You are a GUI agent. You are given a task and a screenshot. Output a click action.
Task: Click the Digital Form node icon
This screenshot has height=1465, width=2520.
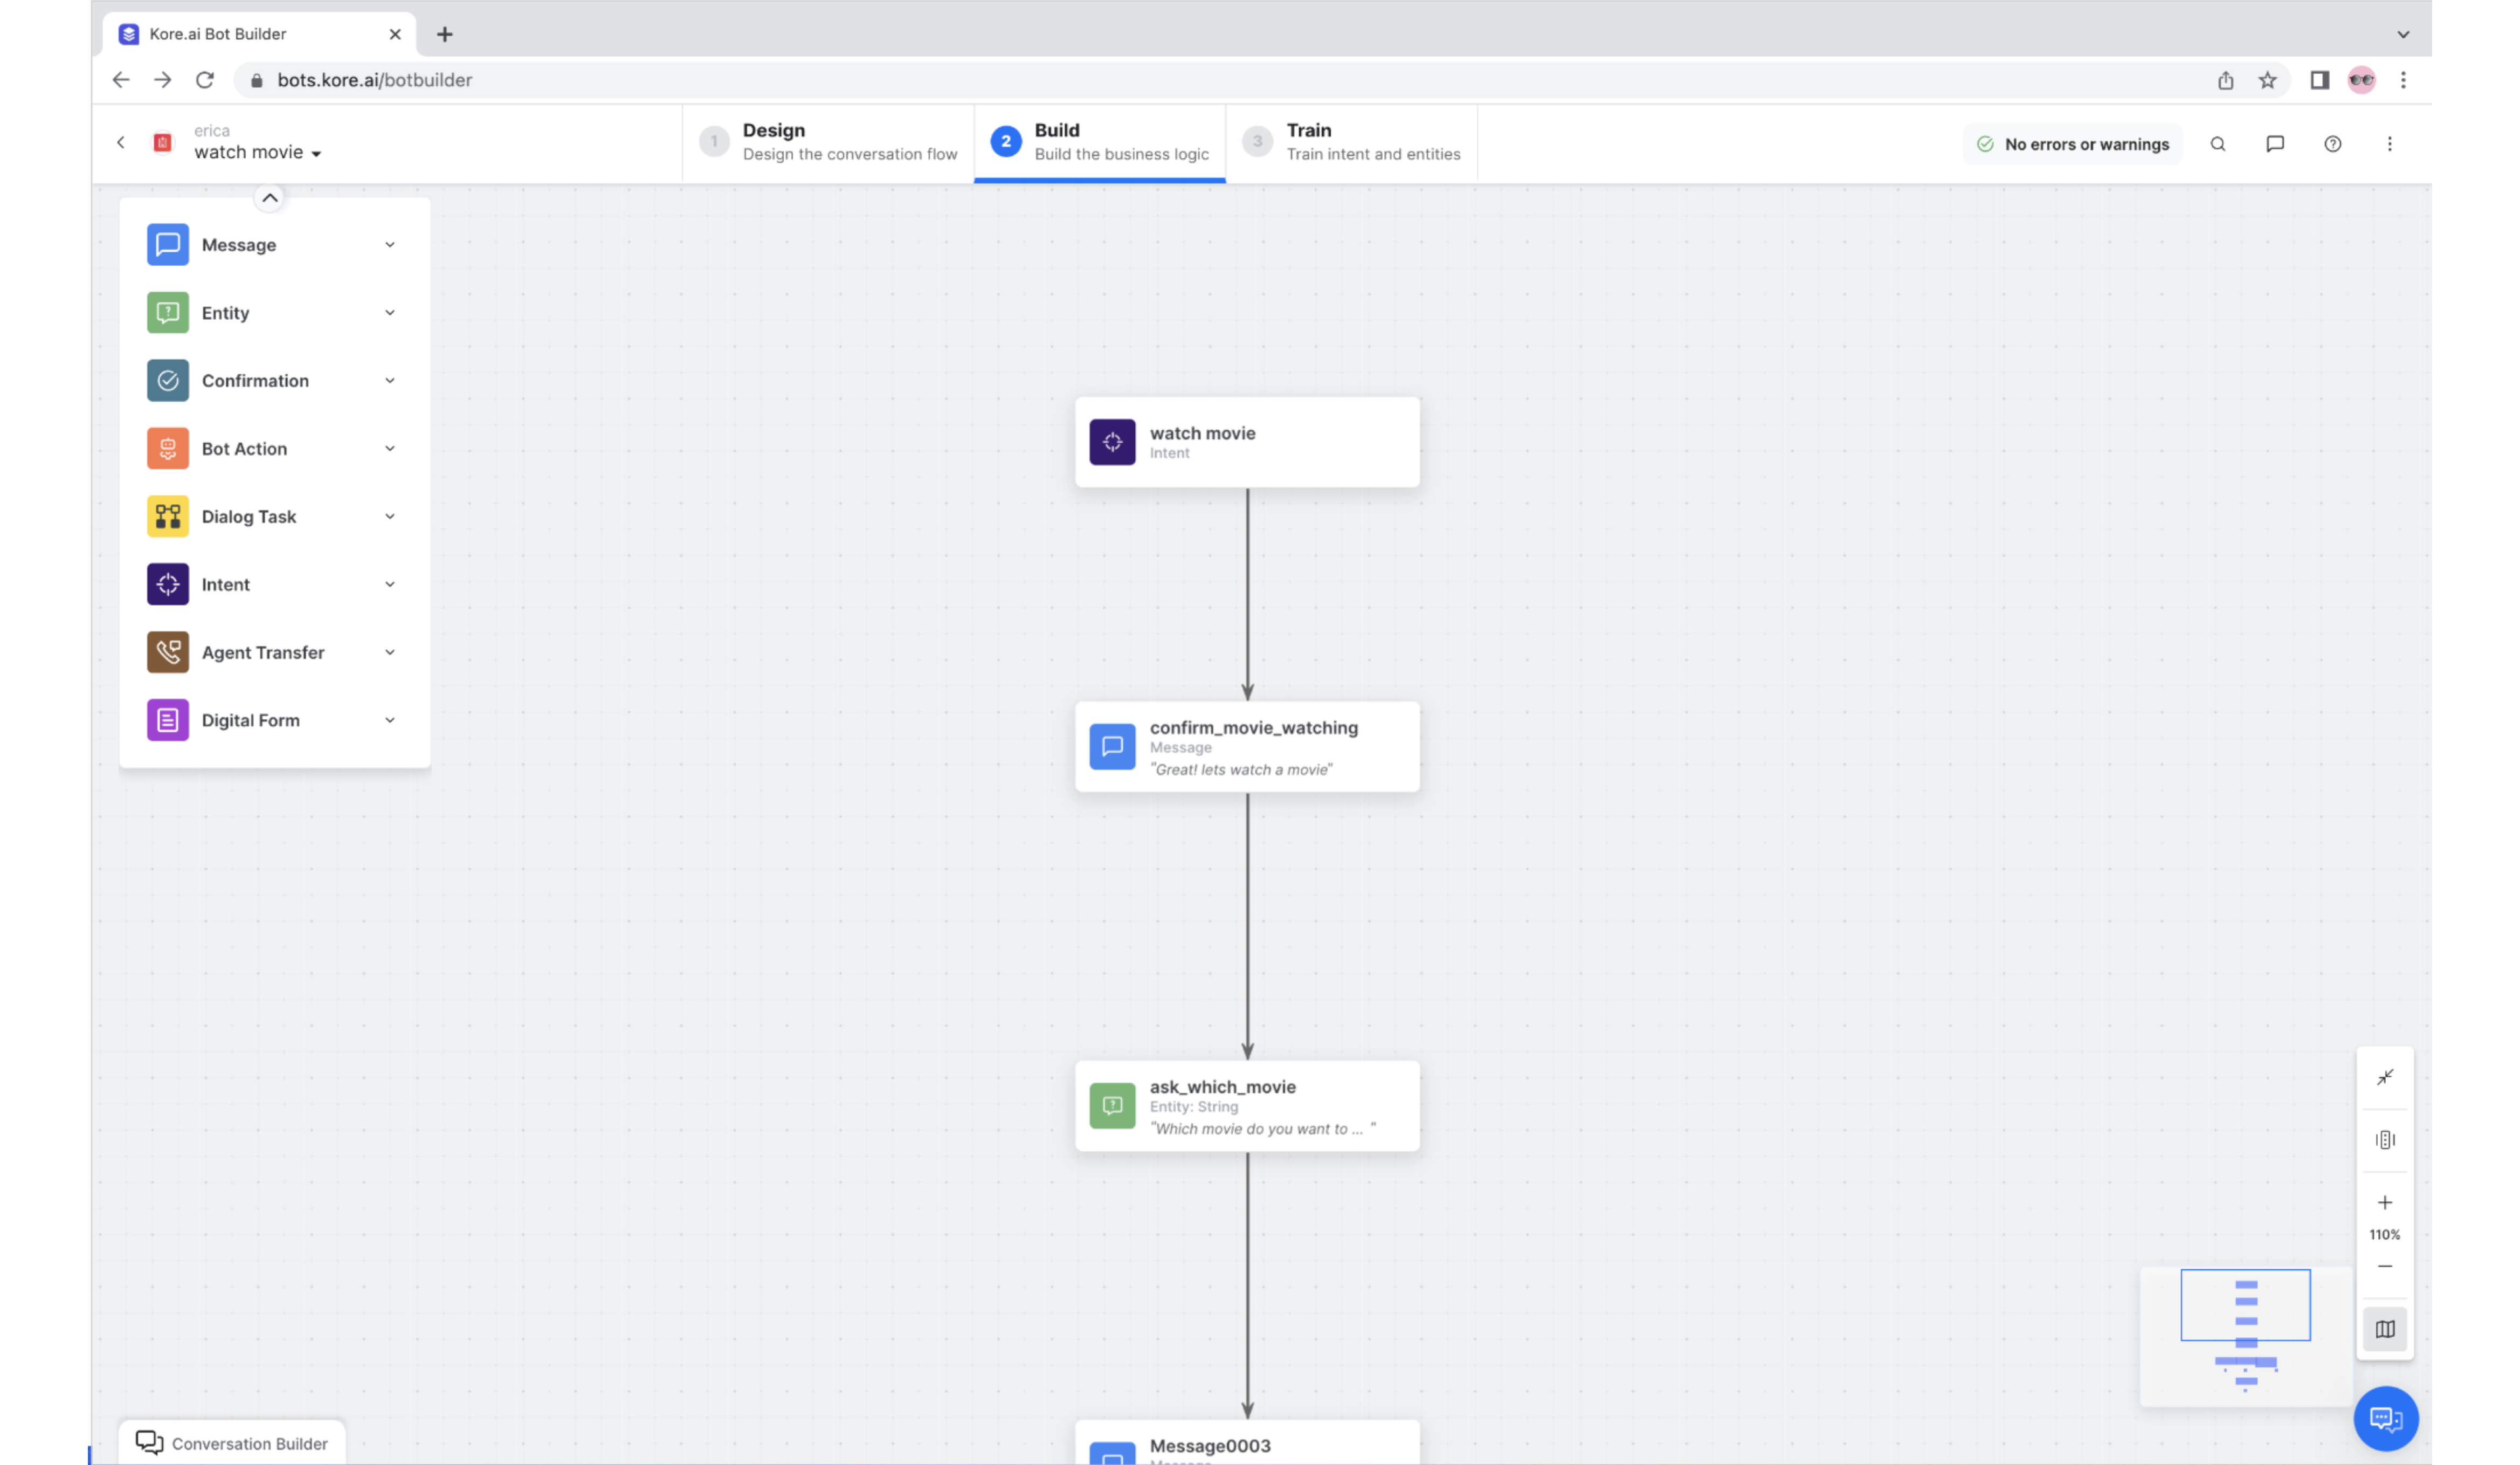[x=168, y=721]
